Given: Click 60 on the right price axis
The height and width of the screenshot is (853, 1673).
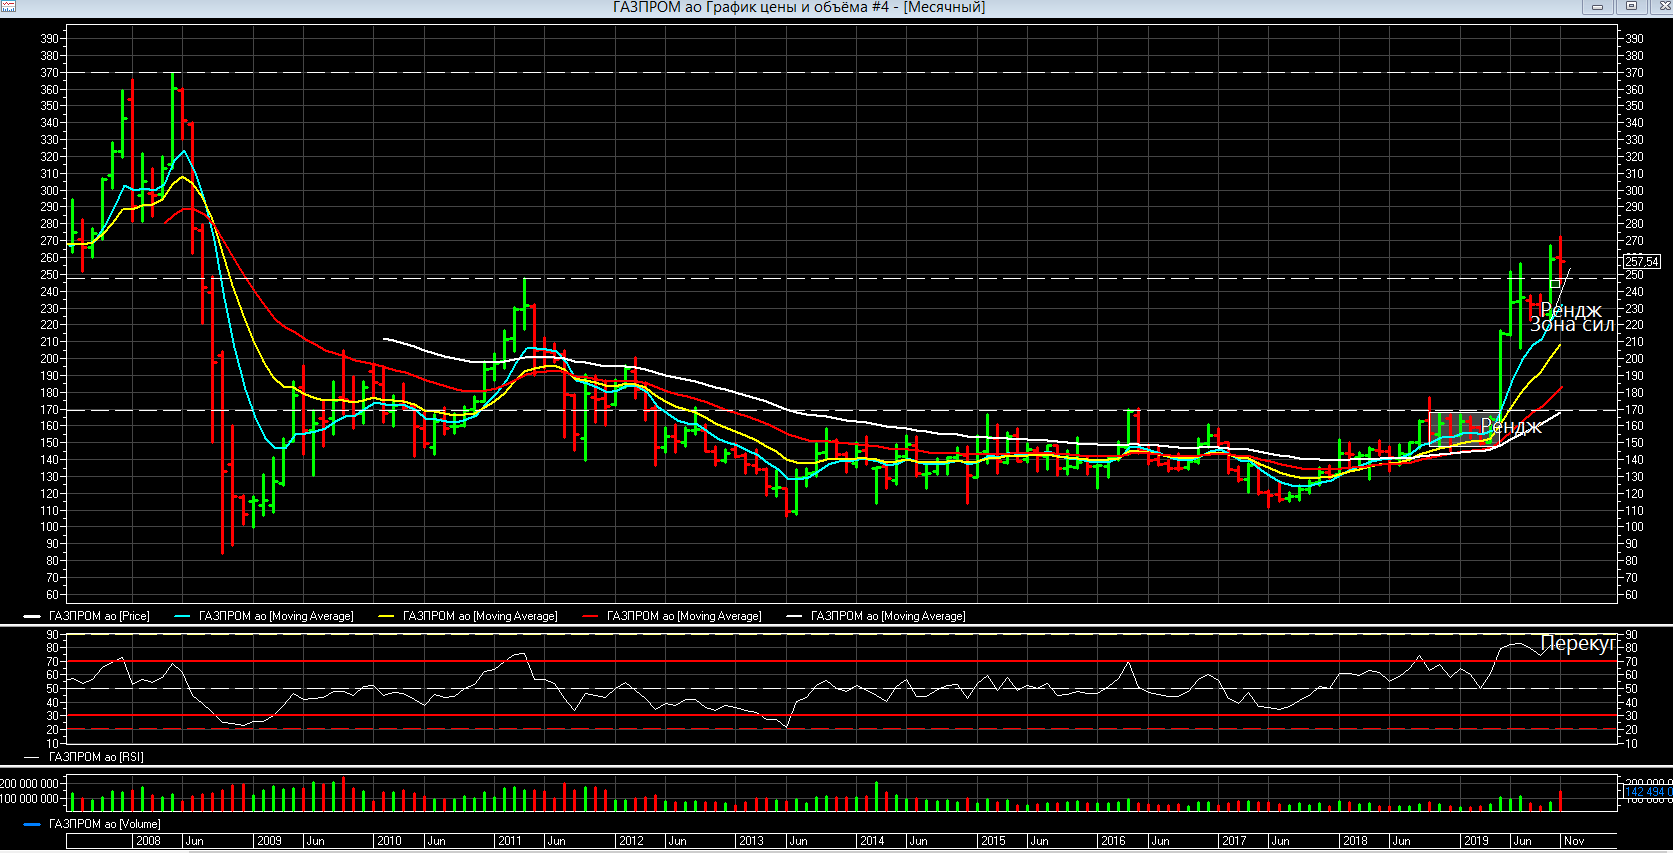Looking at the screenshot, I should (x=1631, y=595).
